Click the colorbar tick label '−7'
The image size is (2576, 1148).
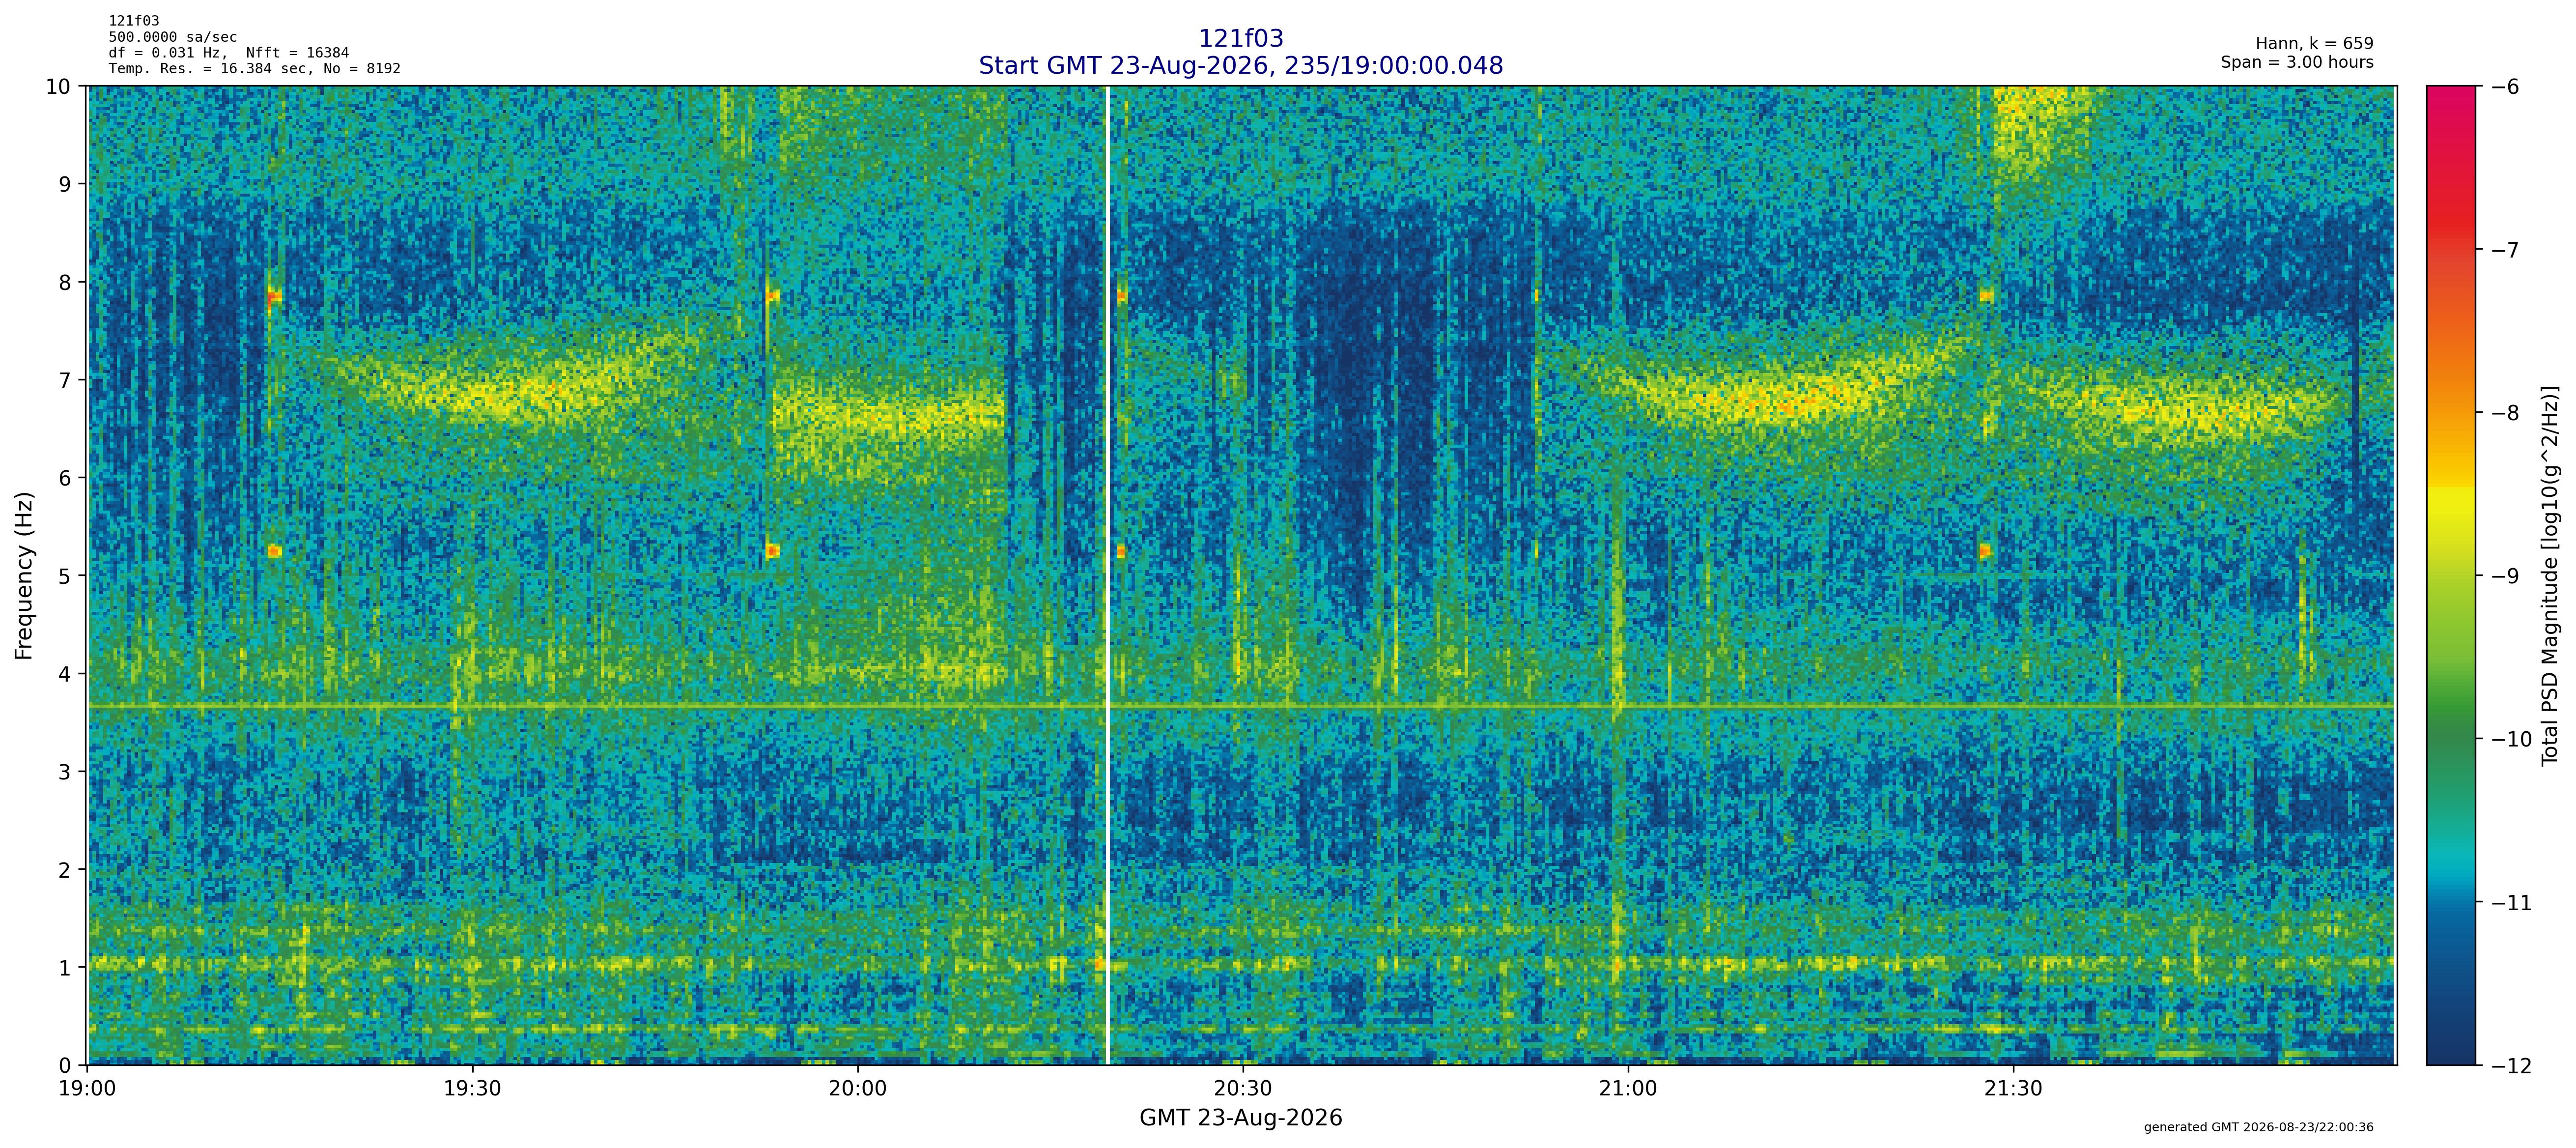click(x=2505, y=250)
